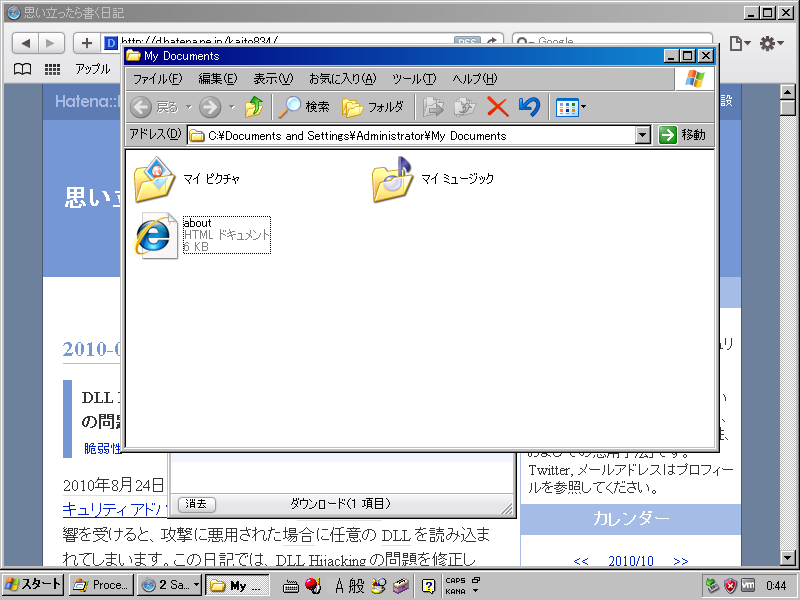Click the red IME ball icon
Image resolution: width=800 pixels, height=600 pixels.
313,586
